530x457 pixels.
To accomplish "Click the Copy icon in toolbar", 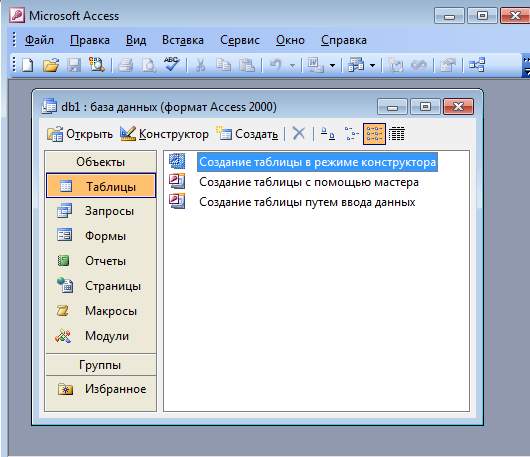I will click(223, 65).
